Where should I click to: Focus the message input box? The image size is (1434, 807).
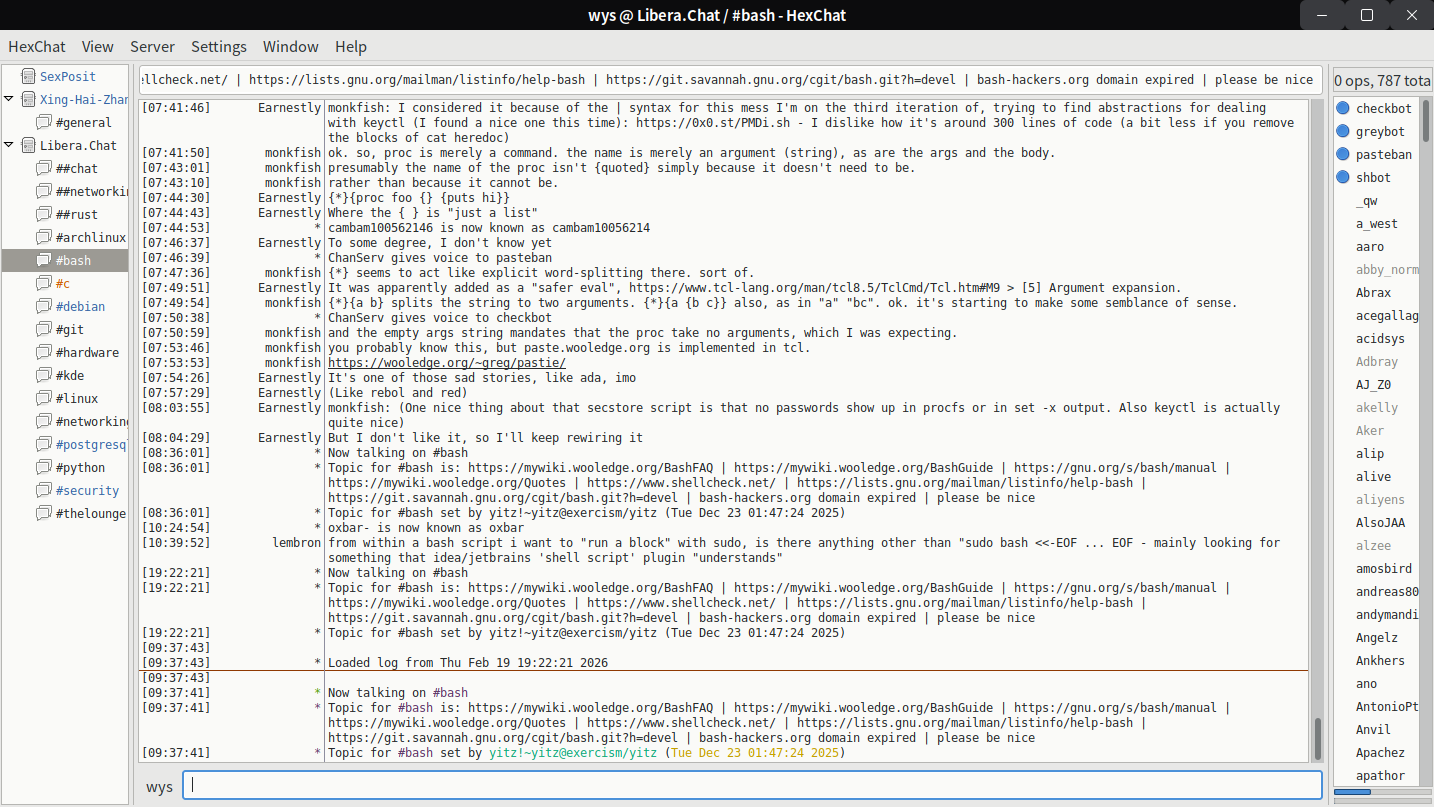coord(751,786)
